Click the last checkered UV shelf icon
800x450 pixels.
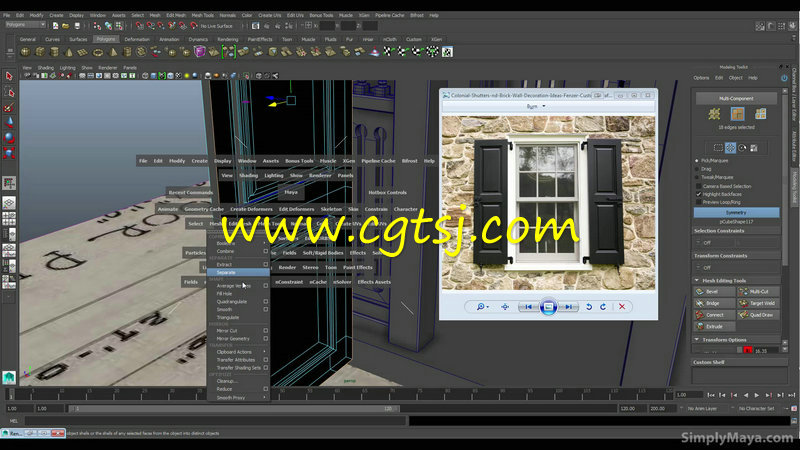pos(447,52)
